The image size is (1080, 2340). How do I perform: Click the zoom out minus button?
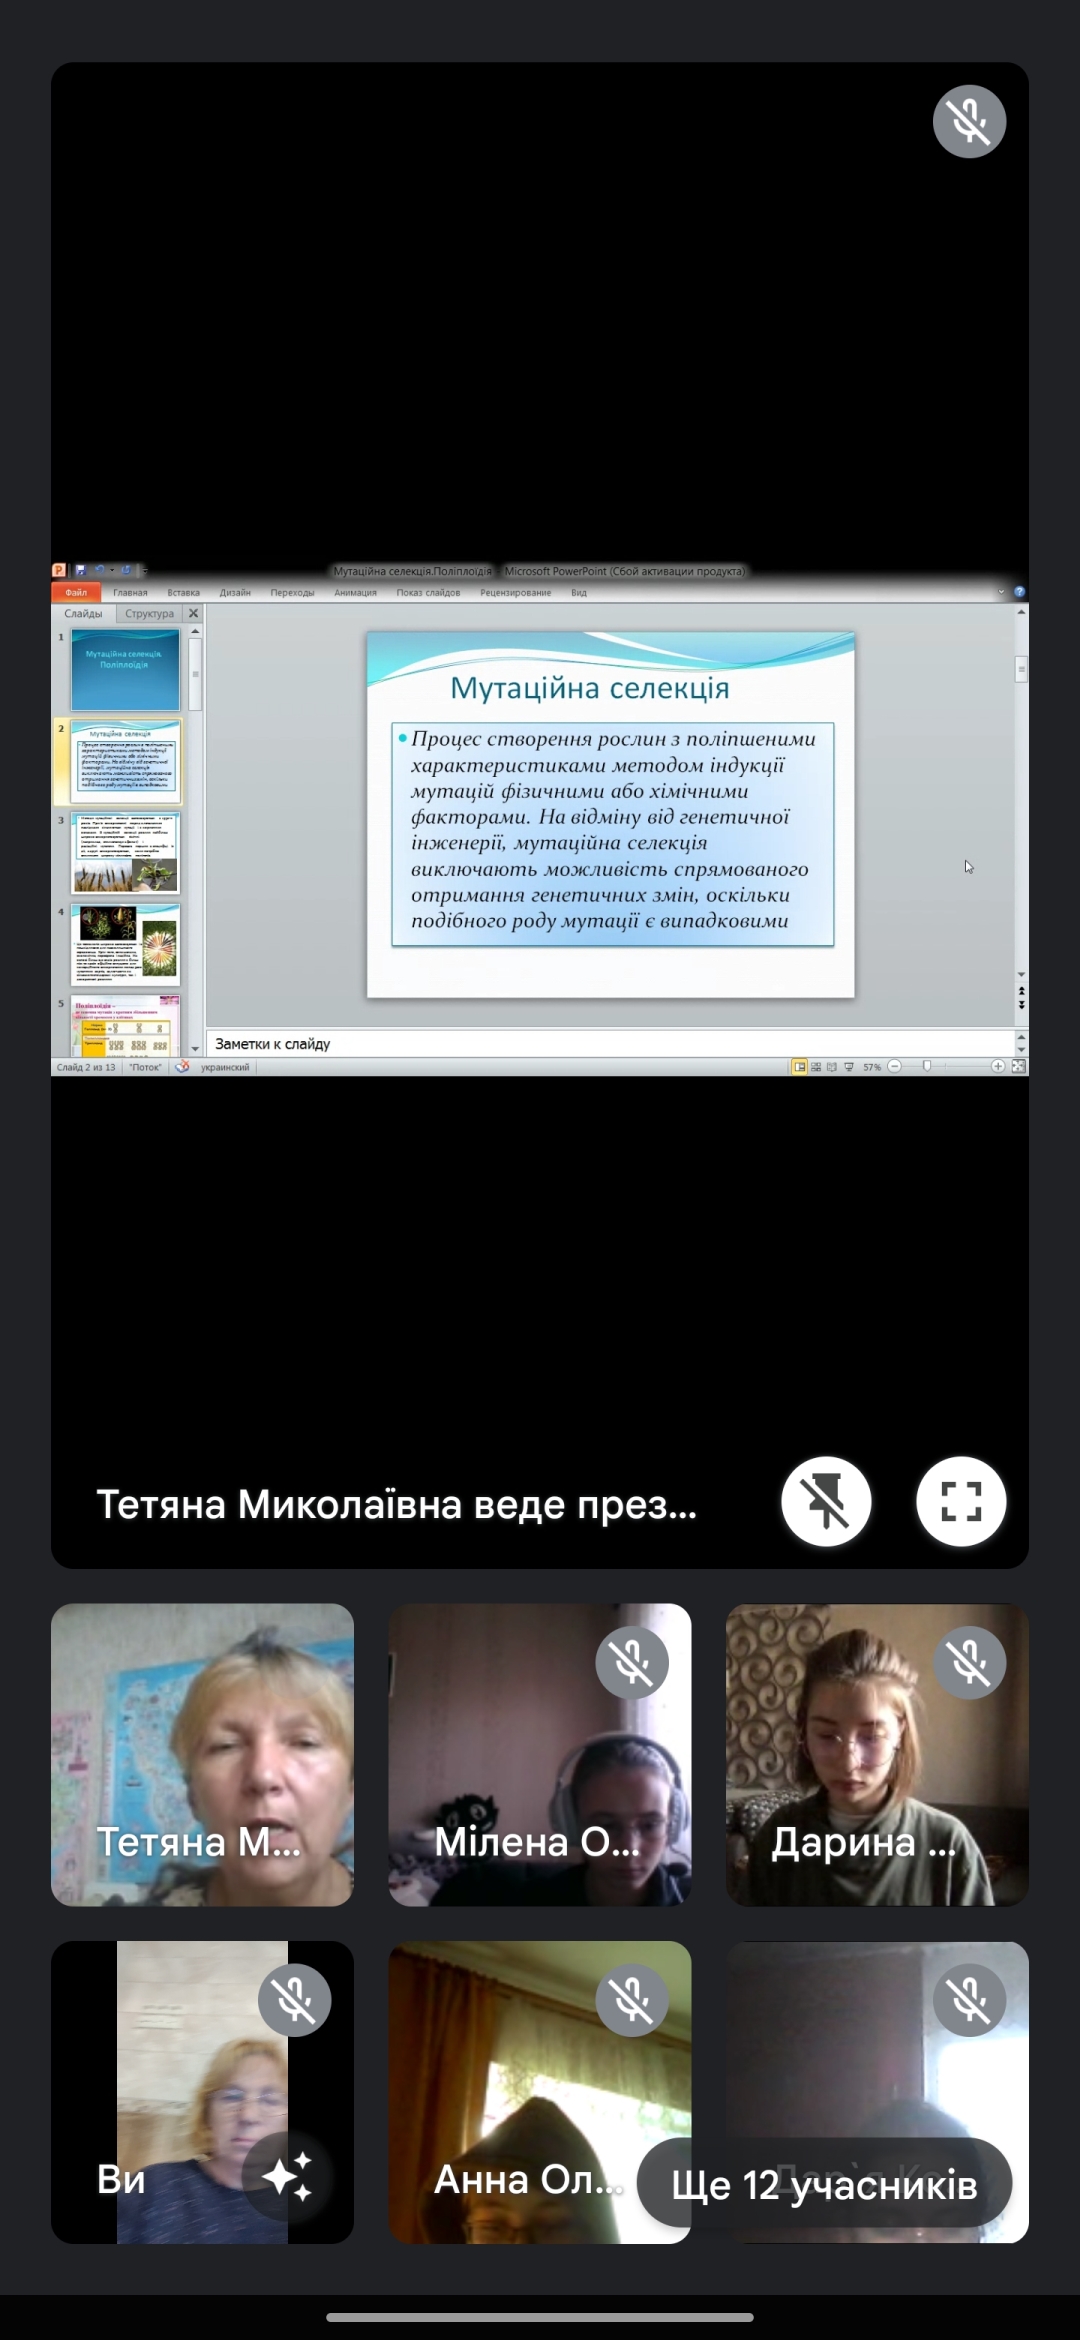895,1067
